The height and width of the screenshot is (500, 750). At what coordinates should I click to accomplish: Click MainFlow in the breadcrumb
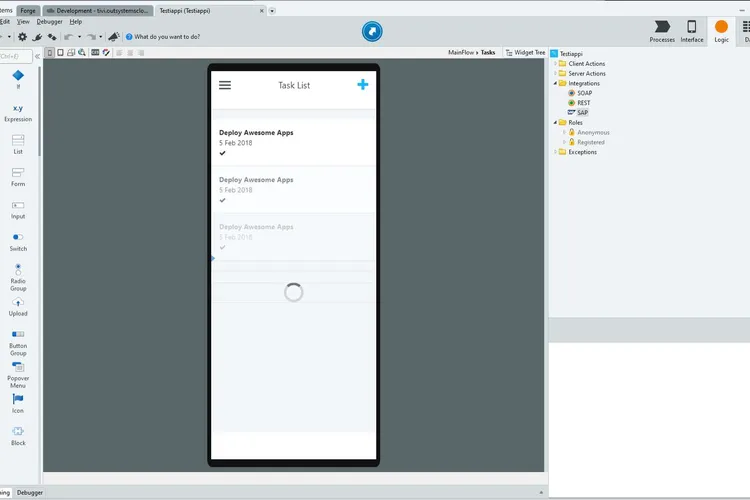point(460,52)
